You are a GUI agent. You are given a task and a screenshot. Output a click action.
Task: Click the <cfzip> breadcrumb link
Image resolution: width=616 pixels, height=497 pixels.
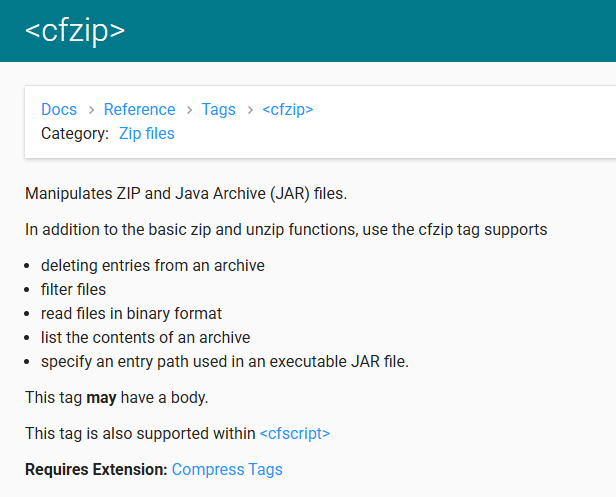click(x=288, y=110)
